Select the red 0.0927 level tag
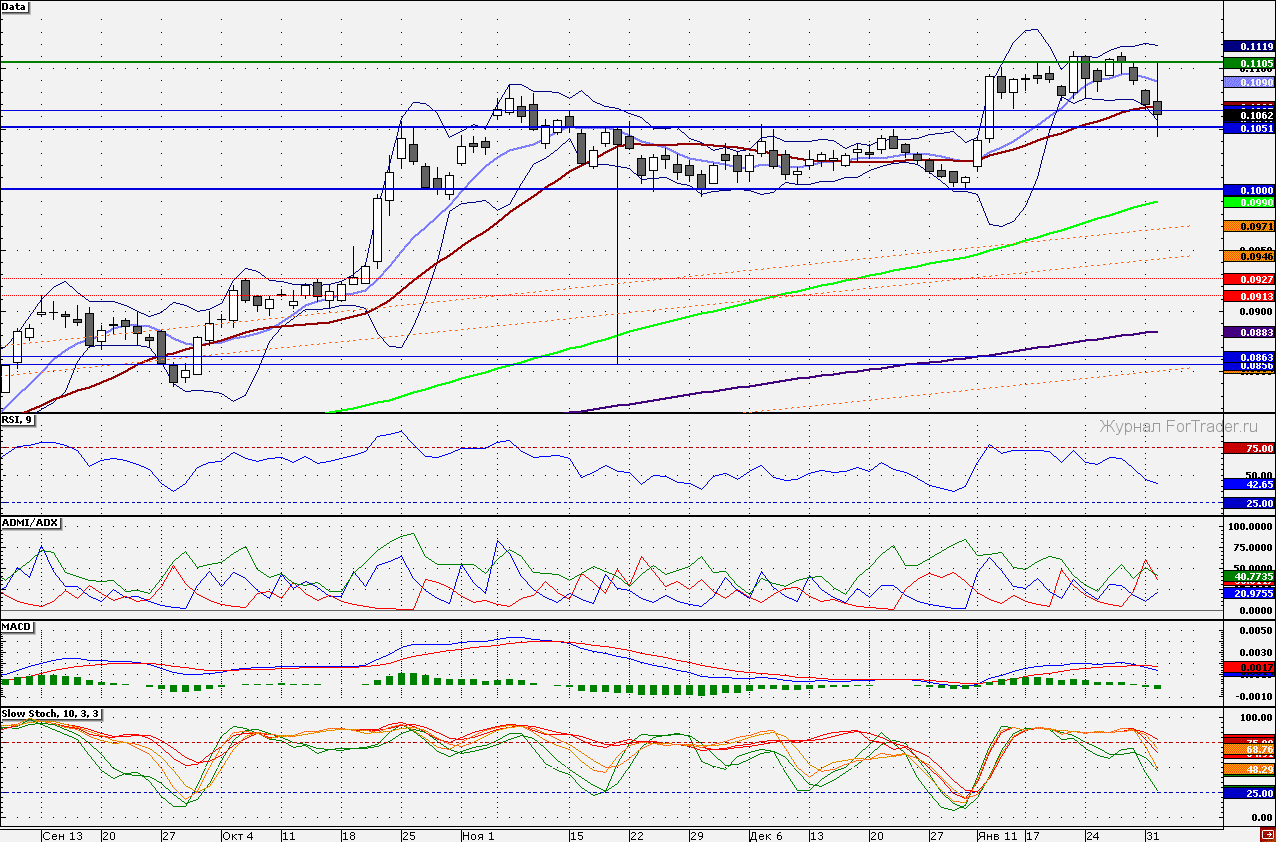 [x=1249, y=279]
